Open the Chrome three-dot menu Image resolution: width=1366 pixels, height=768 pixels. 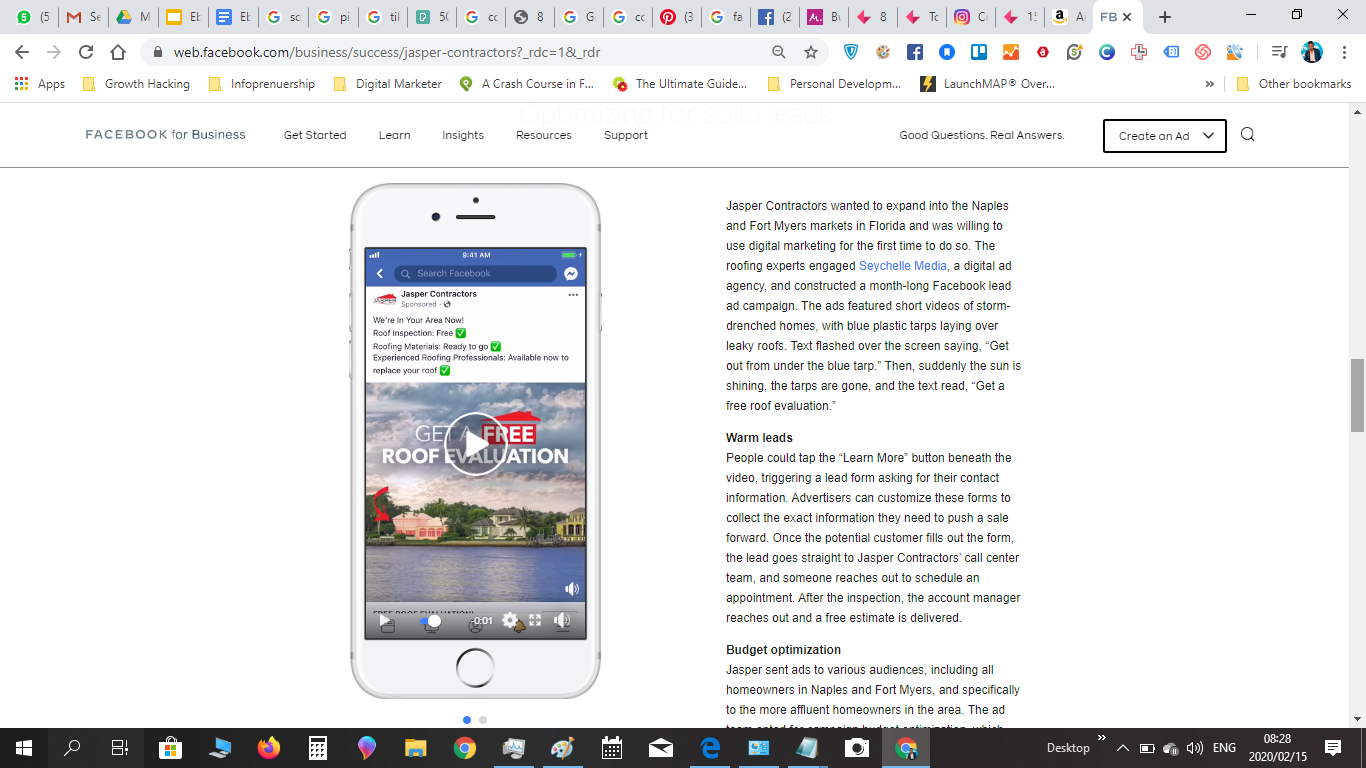point(1344,52)
